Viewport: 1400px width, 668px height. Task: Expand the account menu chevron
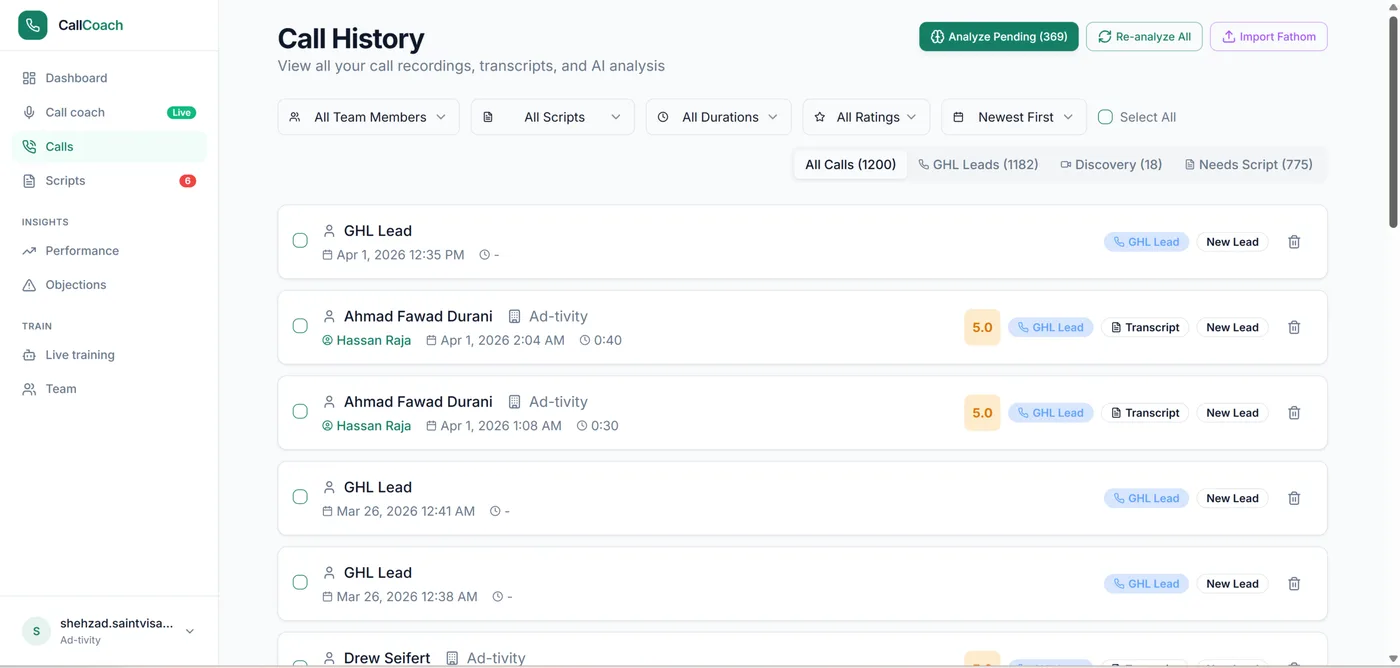coord(190,631)
